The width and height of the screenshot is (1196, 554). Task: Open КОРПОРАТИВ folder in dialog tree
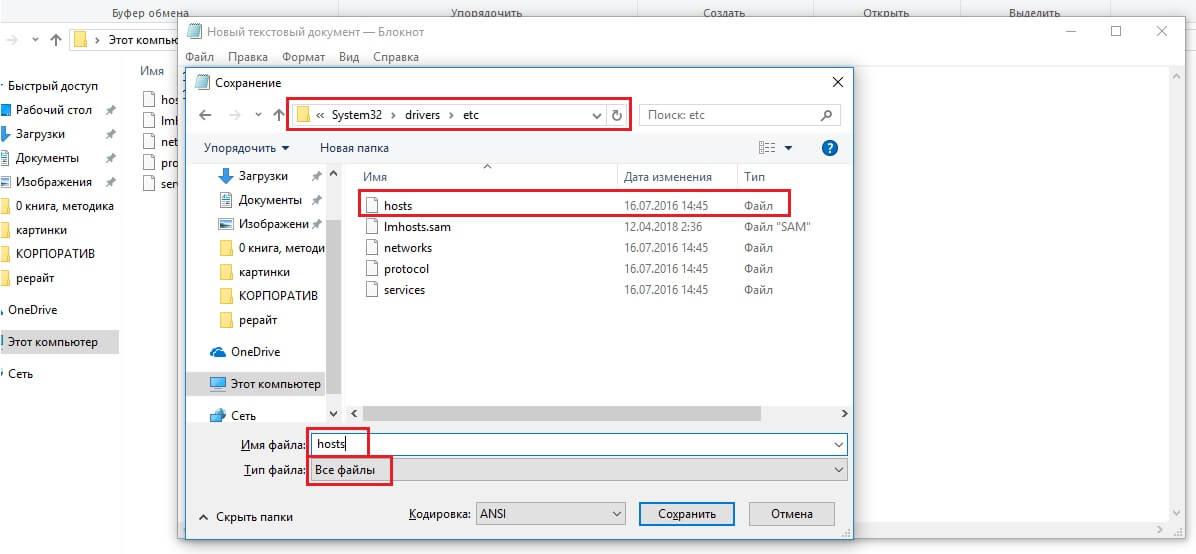278,295
